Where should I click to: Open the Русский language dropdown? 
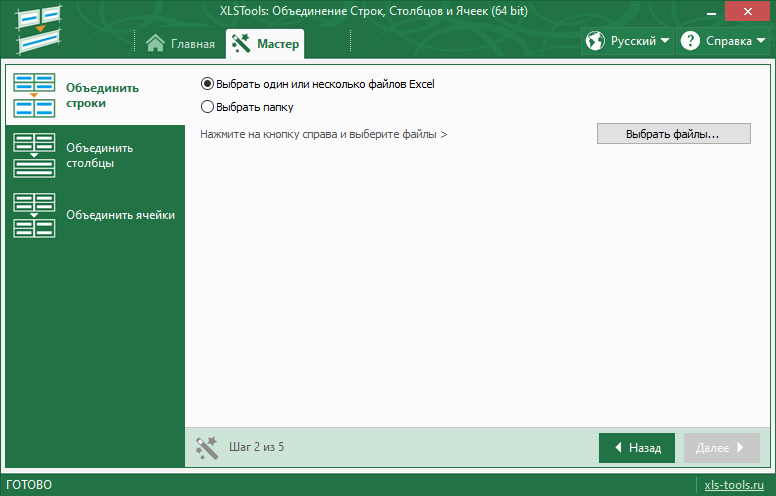point(640,42)
